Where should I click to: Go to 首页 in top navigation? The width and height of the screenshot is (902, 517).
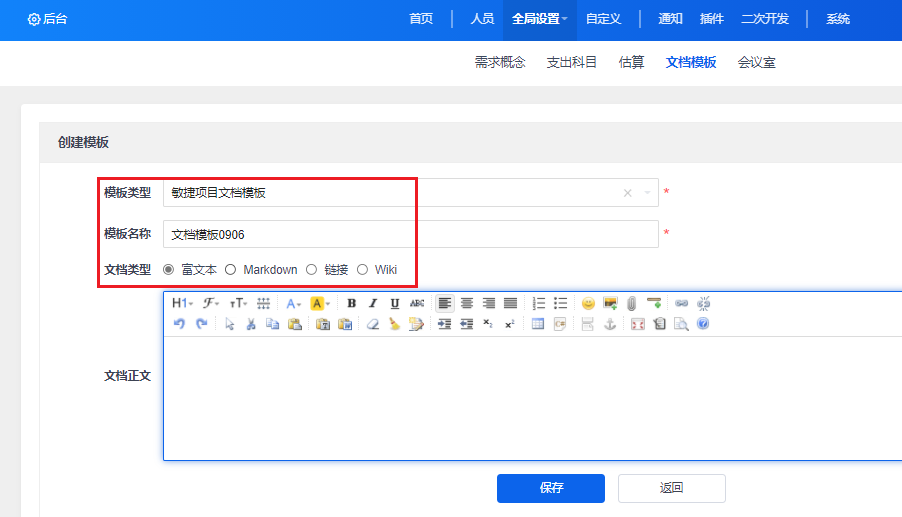(421, 19)
